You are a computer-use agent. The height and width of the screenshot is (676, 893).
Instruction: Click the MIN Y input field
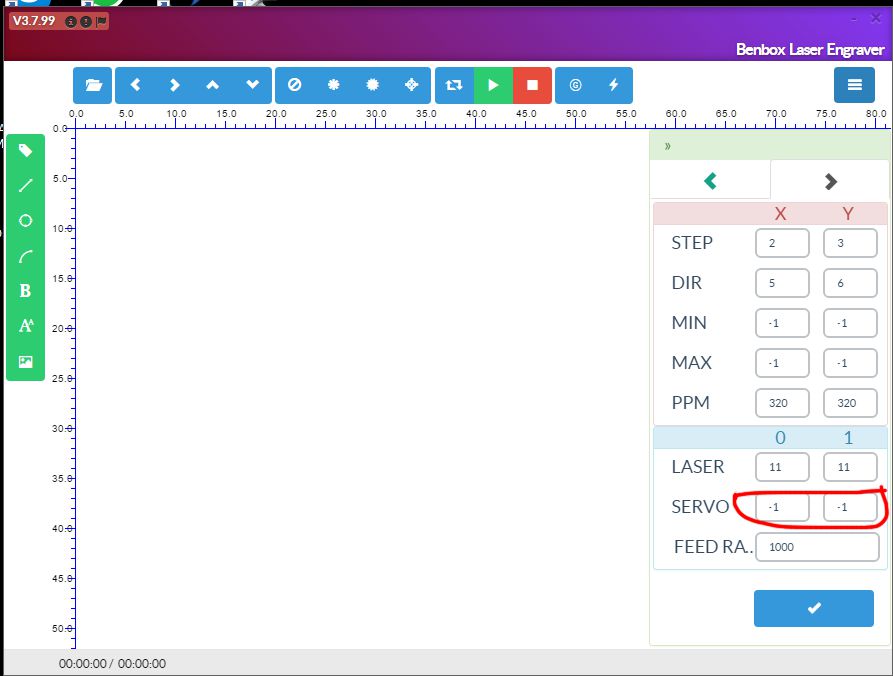point(850,323)
